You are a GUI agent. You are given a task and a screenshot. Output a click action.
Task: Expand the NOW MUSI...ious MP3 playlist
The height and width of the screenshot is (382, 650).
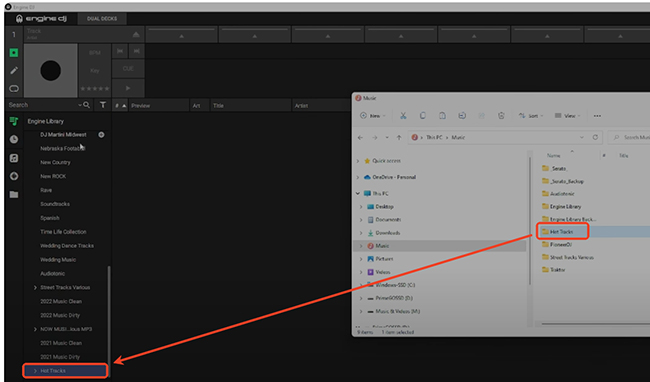click(x=35, y=329)
